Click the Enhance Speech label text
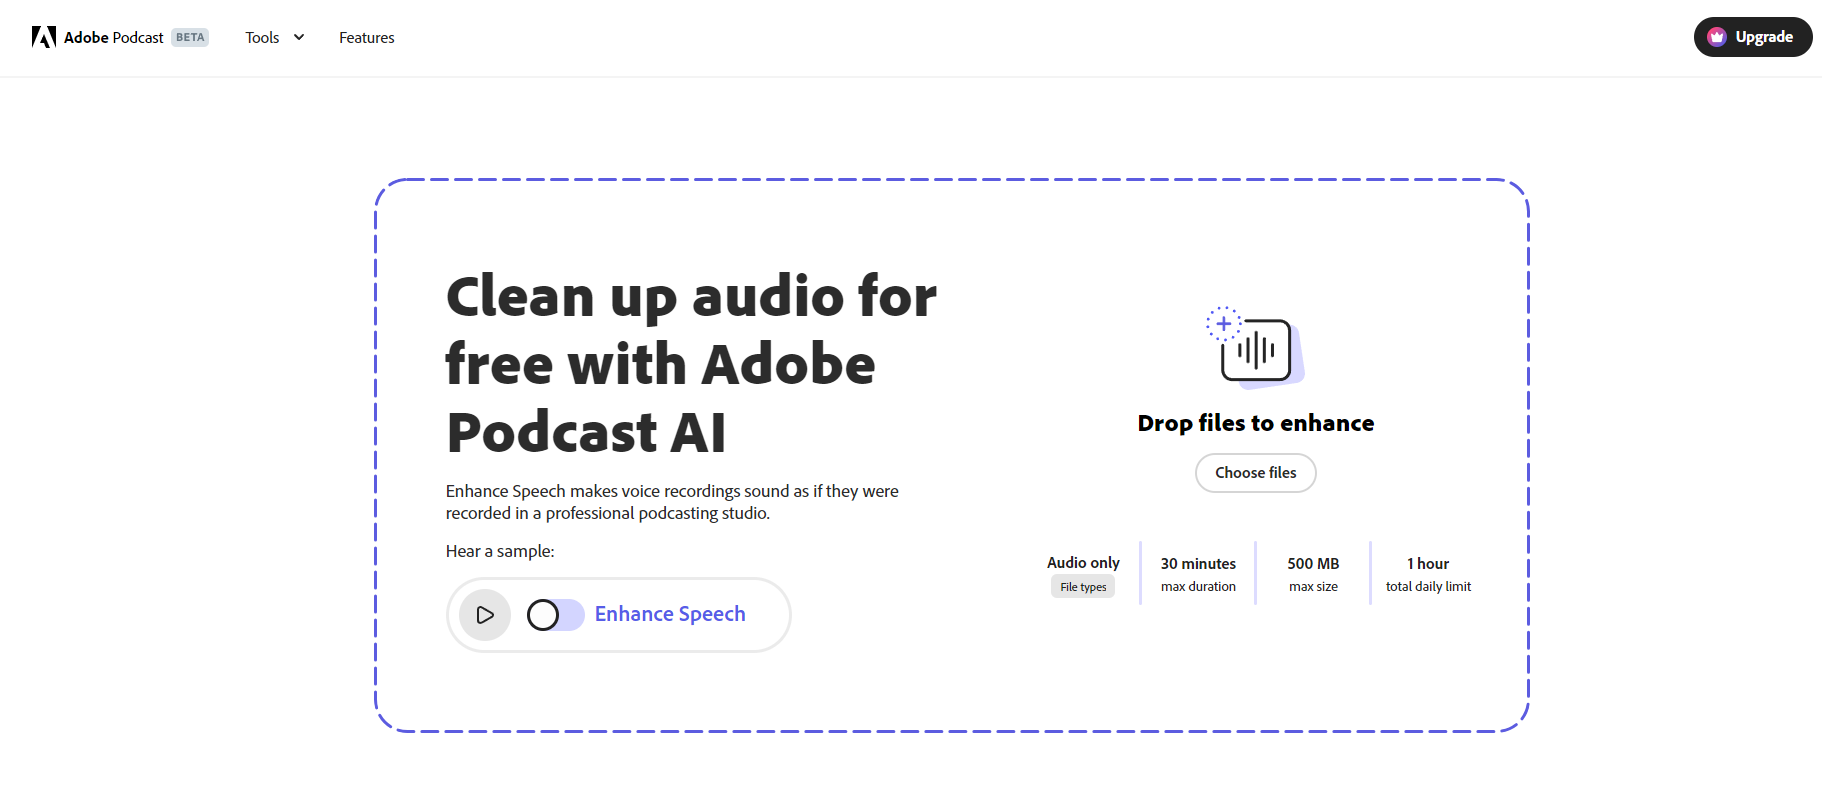The width and height of the screenshot is (1822, 802). (670, 614)
